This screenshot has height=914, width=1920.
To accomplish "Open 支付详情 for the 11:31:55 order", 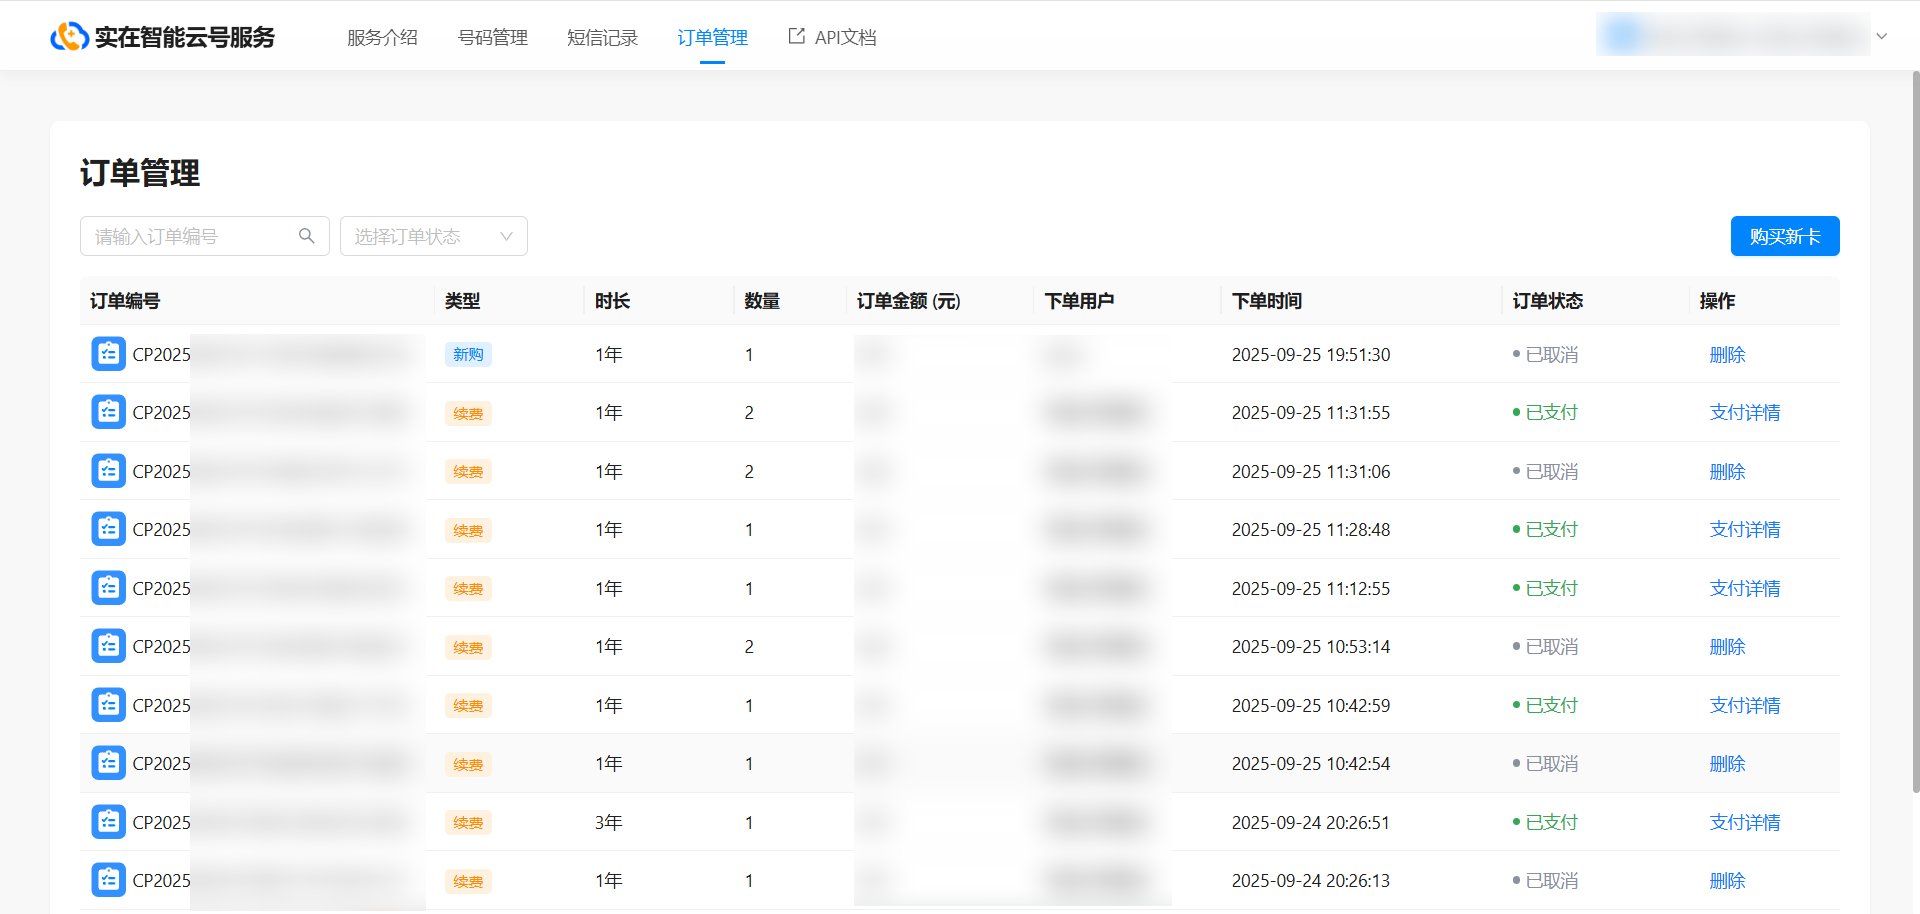I will click(1744, 412).
